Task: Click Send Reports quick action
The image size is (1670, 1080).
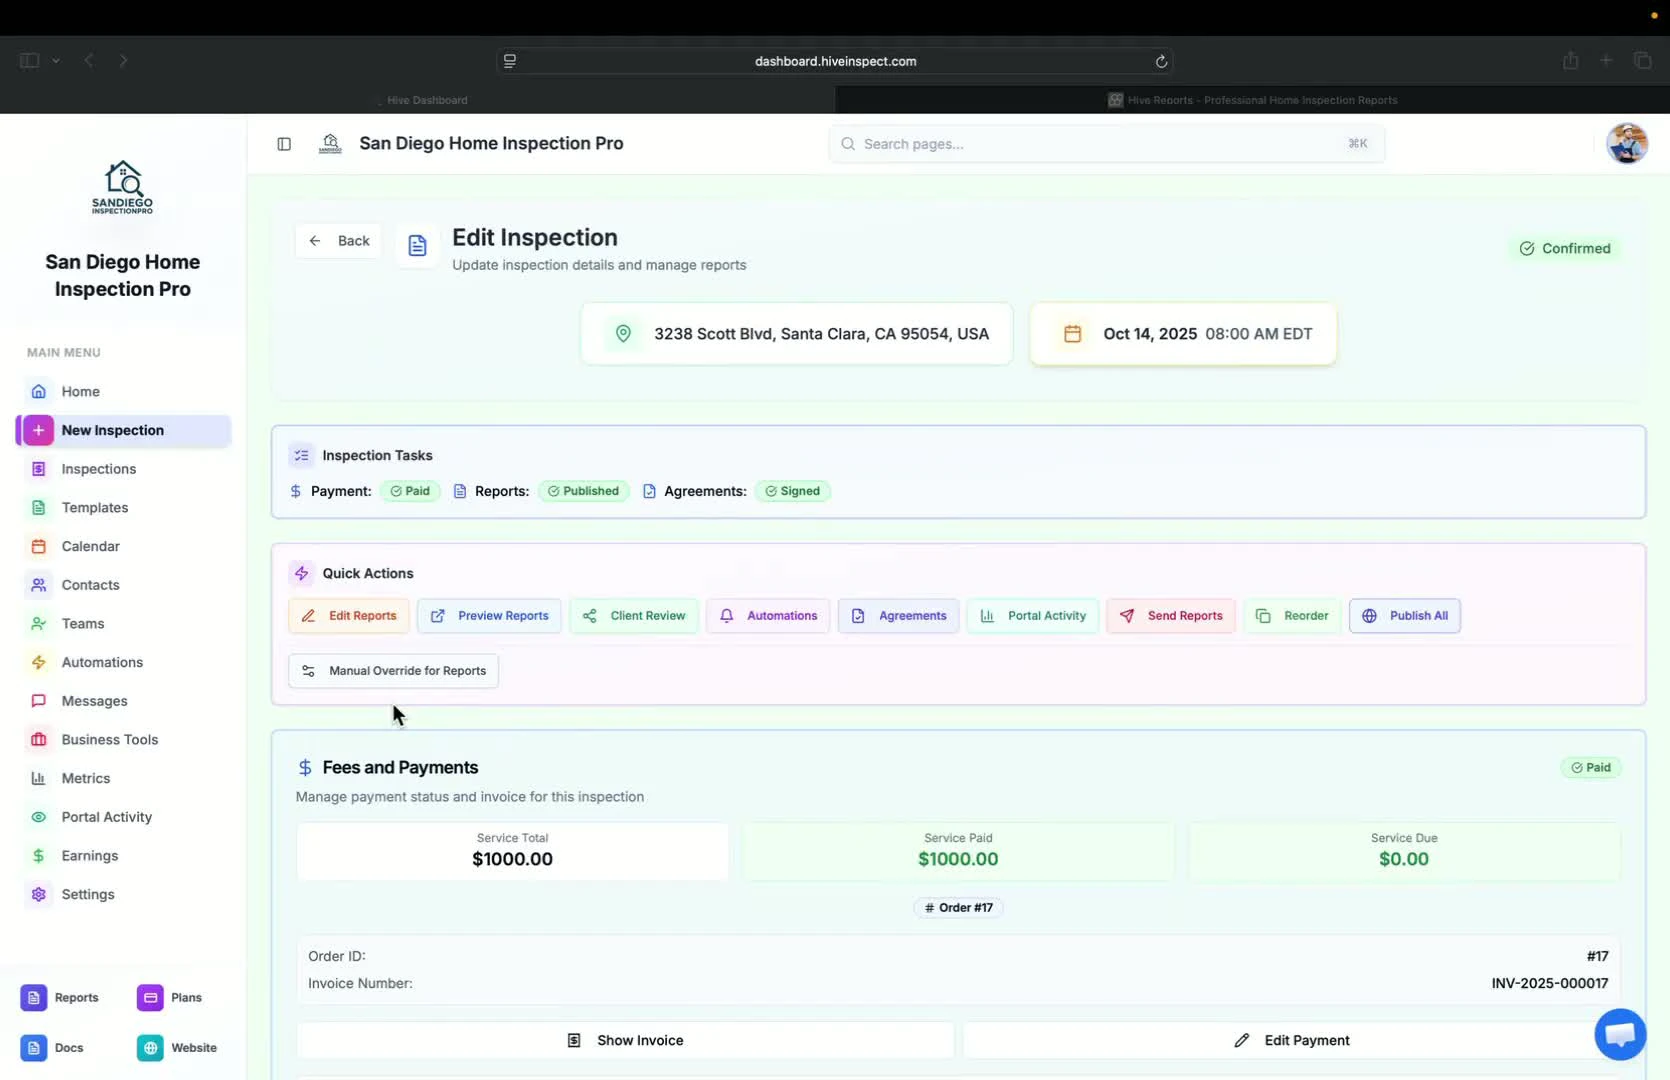Action: click(1171, 616)
